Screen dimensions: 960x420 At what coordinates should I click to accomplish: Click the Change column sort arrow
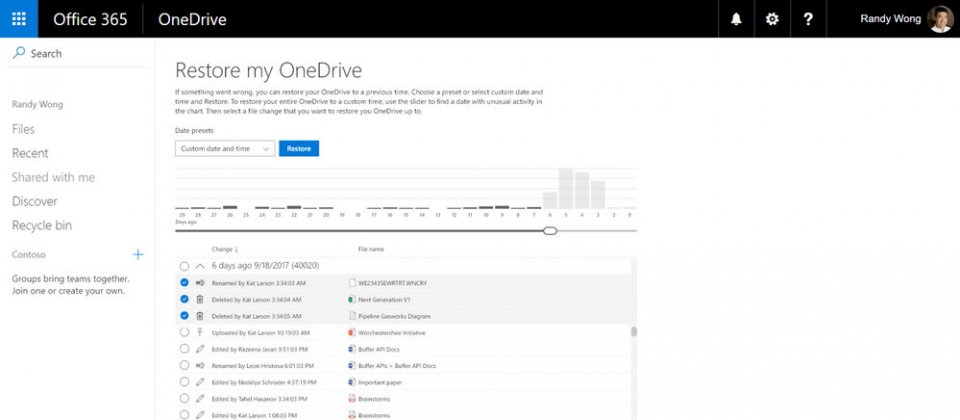point(236,249)
